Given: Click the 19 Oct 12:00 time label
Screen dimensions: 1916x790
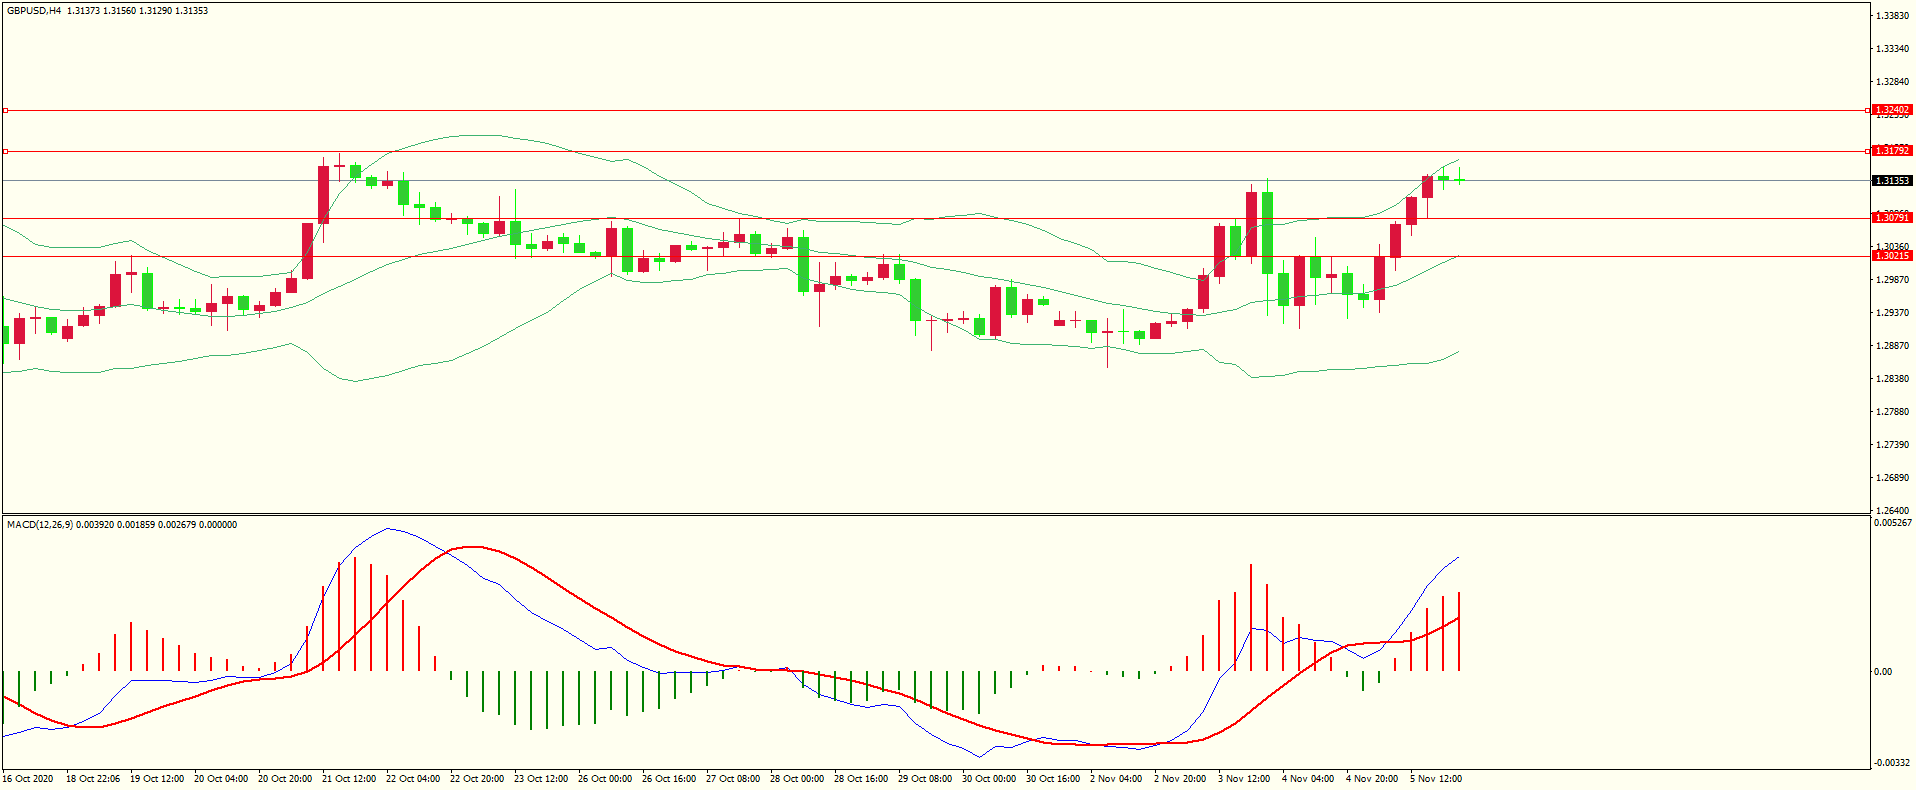Looking at the screenshot, I should click(x=157, y=779).
